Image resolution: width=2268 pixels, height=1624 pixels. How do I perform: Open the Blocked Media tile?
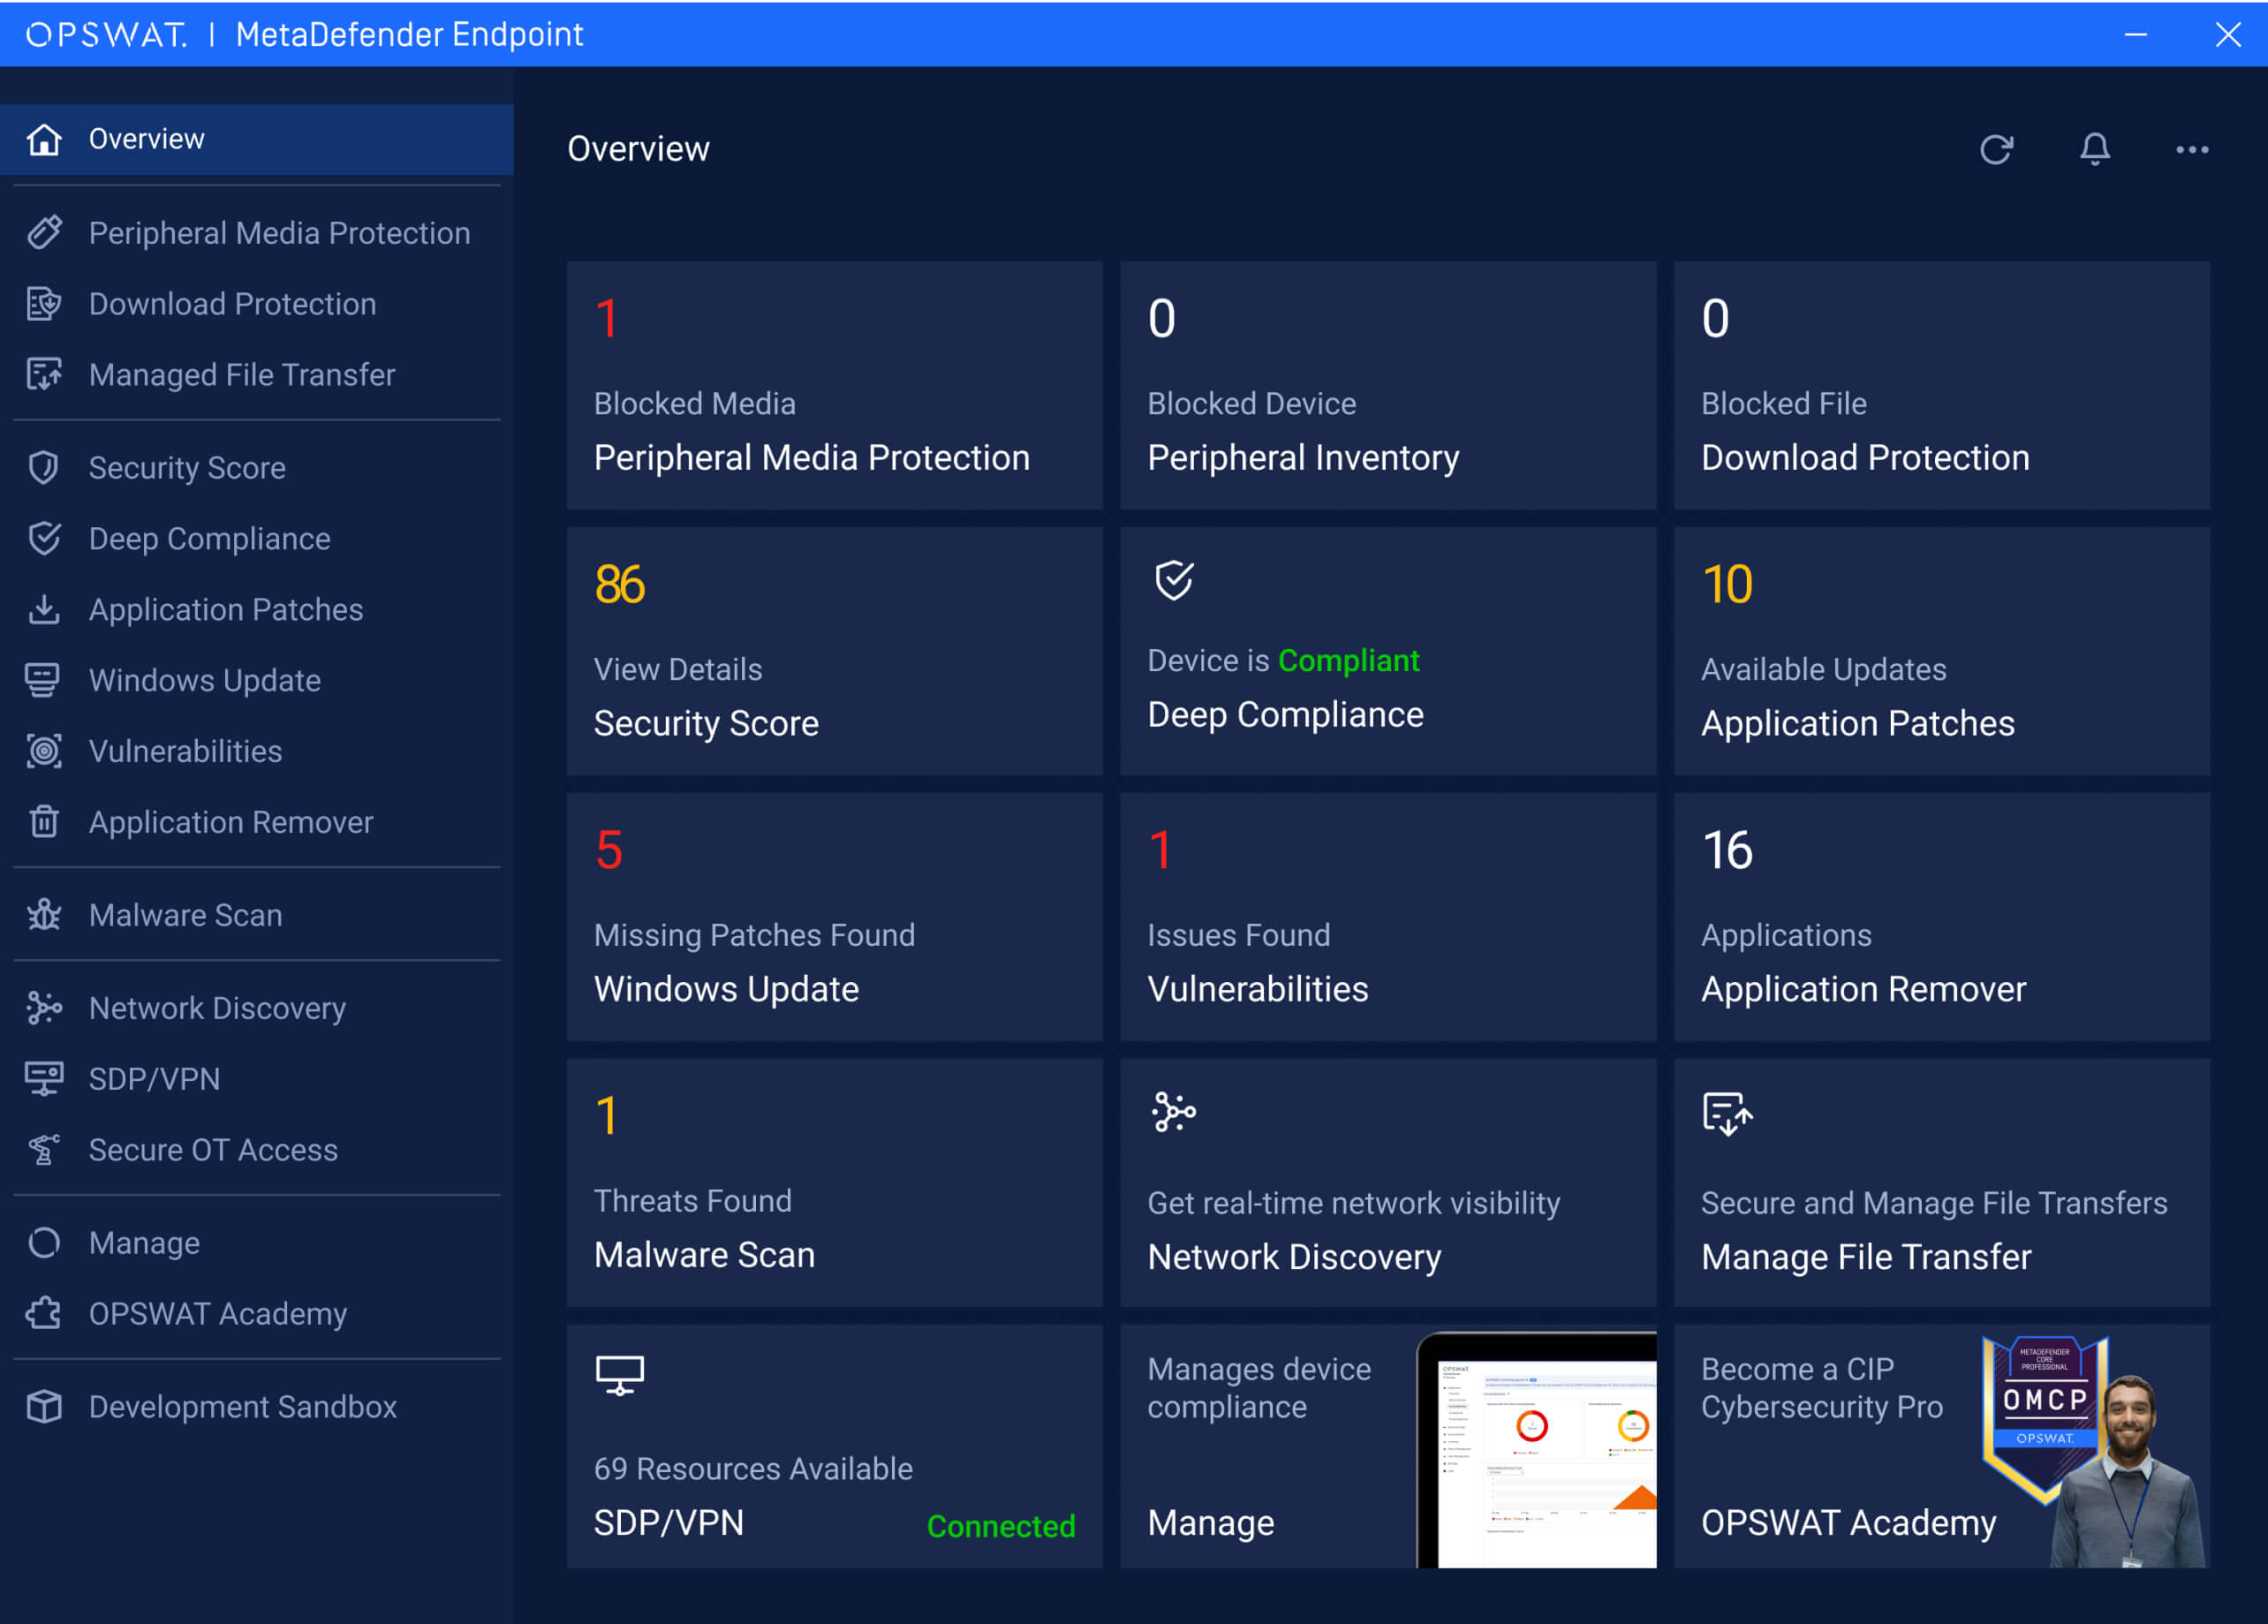(834, 386)
